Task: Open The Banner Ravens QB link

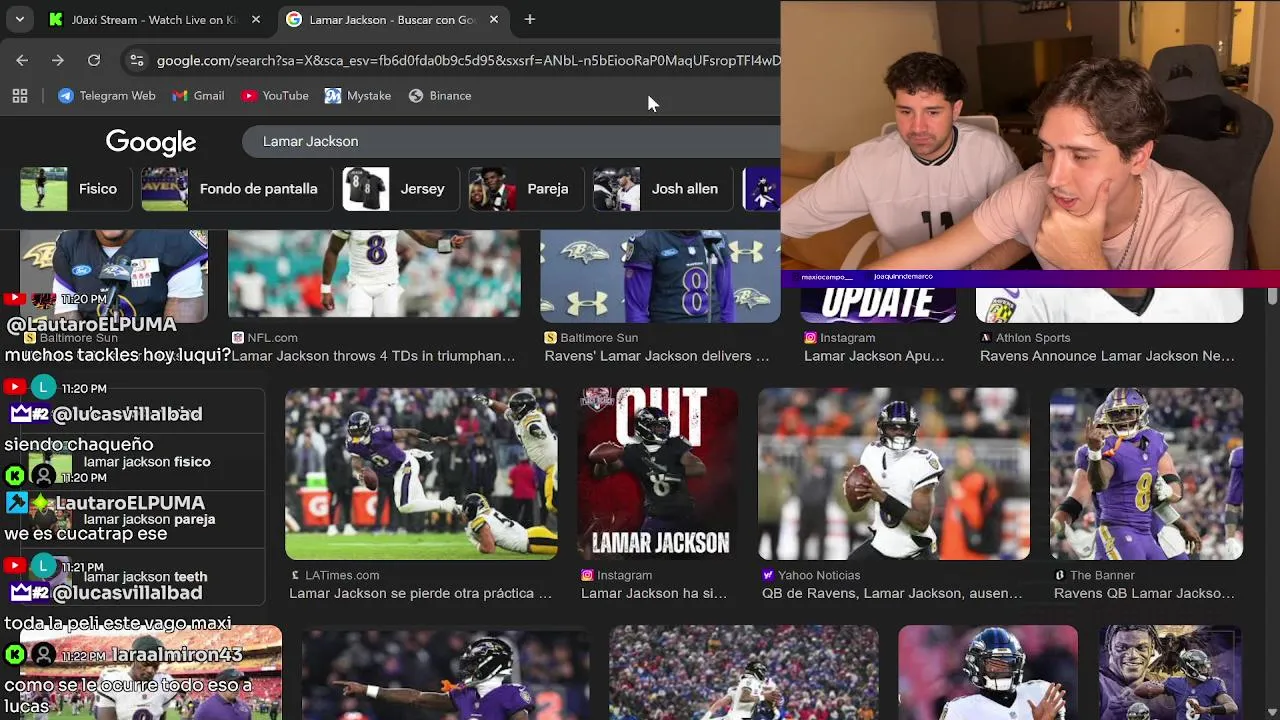Action: click(x=1144, y=594)
